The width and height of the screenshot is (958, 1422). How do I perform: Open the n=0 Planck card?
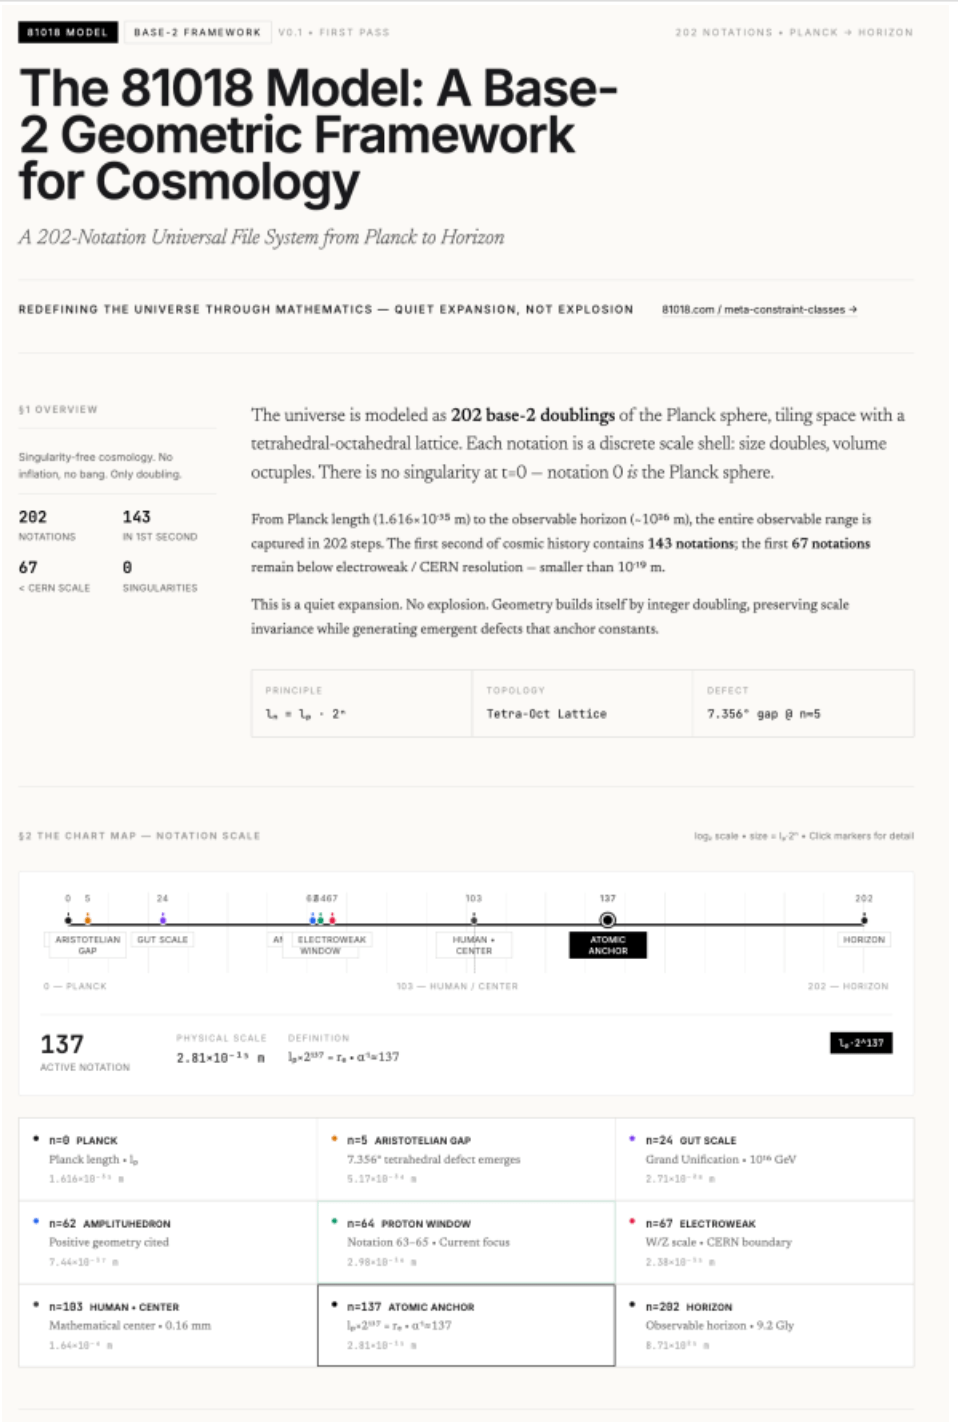tap(168, 1159)
